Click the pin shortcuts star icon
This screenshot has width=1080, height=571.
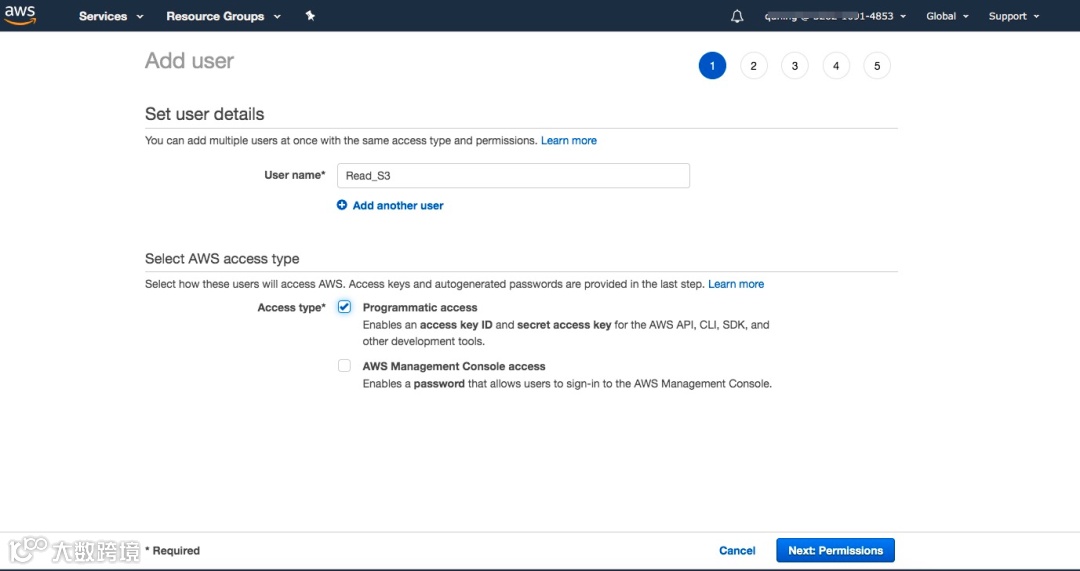point(310,16)
